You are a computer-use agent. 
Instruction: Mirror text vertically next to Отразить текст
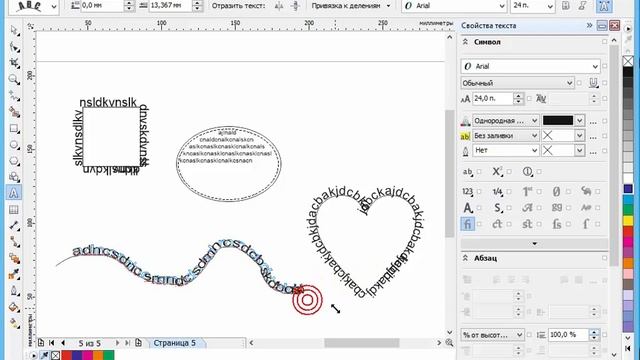coord(296,6)
